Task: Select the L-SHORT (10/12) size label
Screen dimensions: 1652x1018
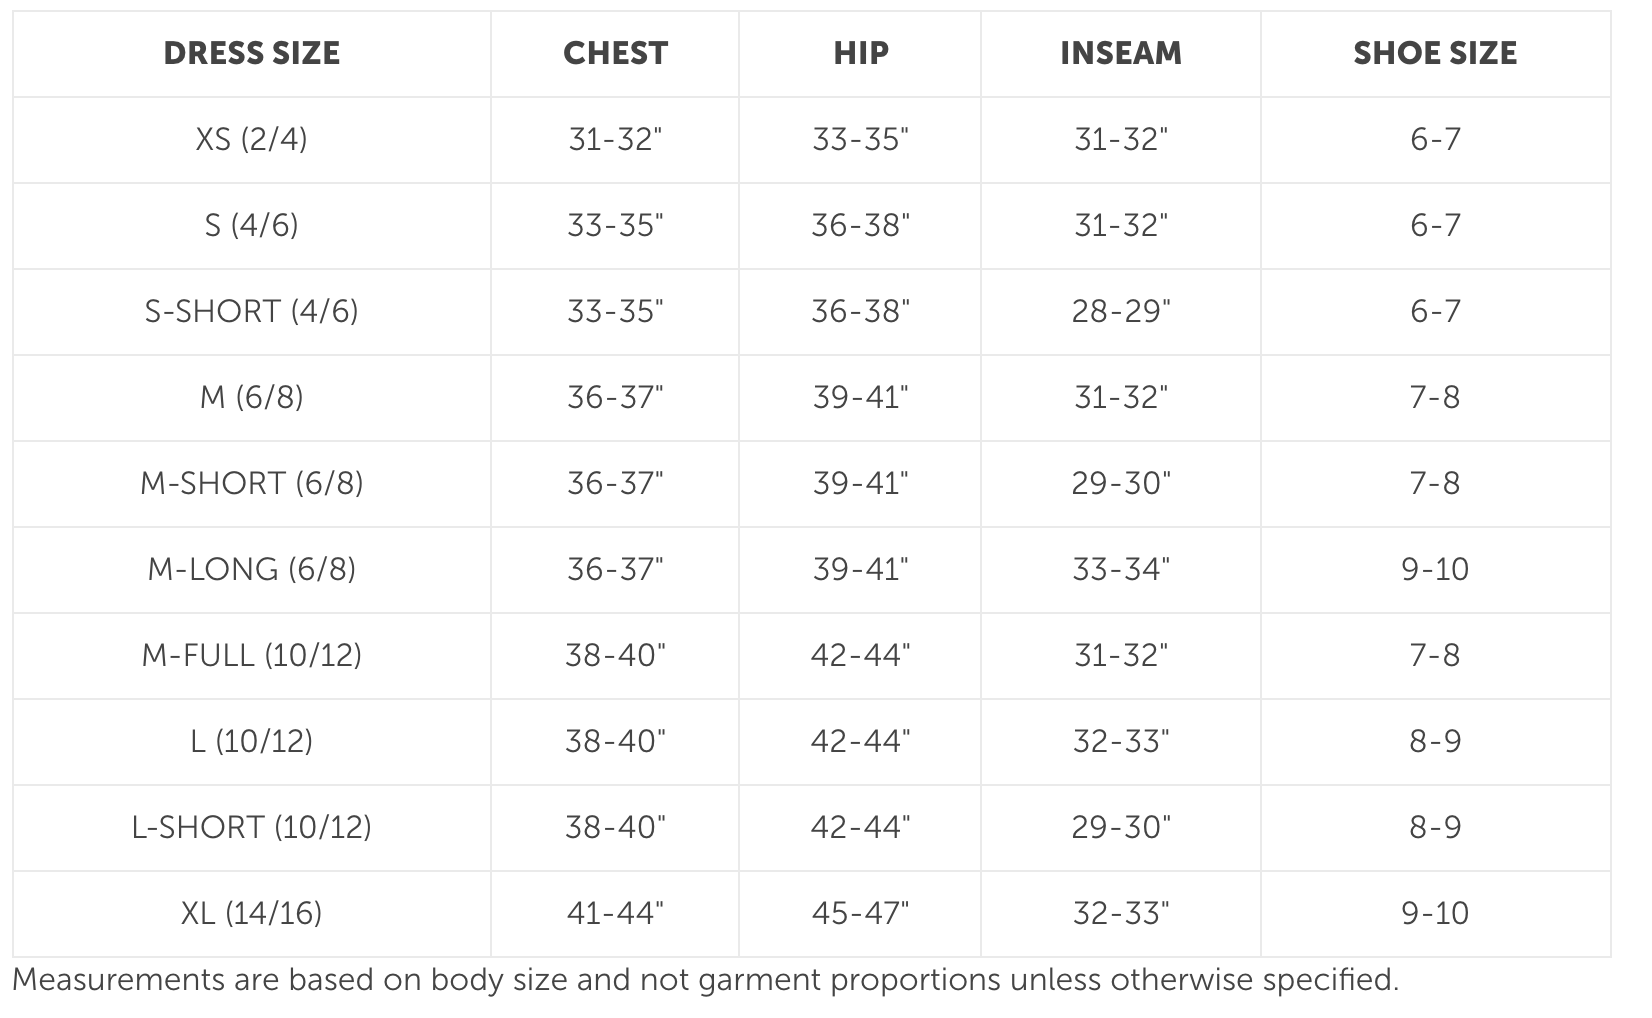Action: 251,827
